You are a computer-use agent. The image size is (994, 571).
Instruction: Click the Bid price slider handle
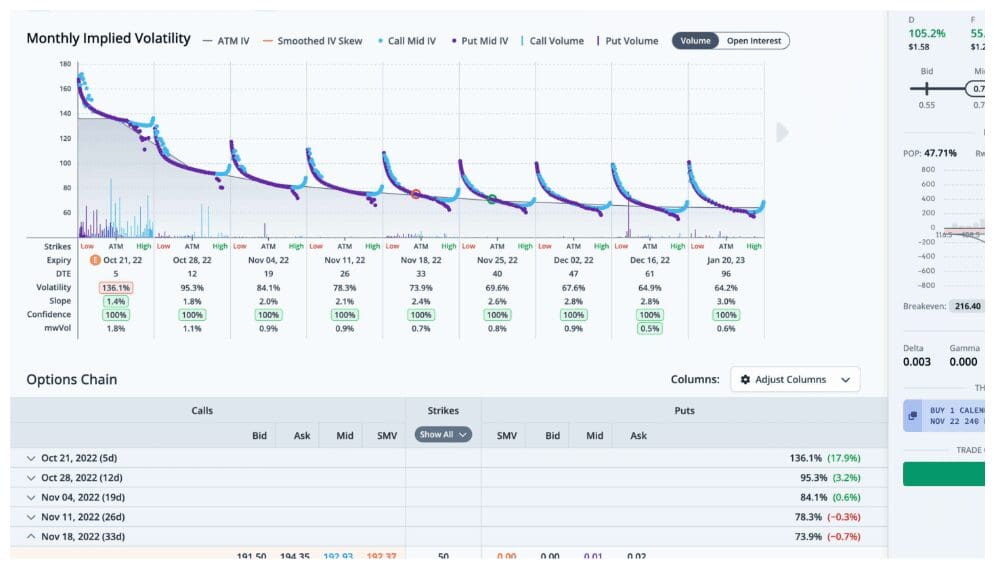click(x=927, y=89)
